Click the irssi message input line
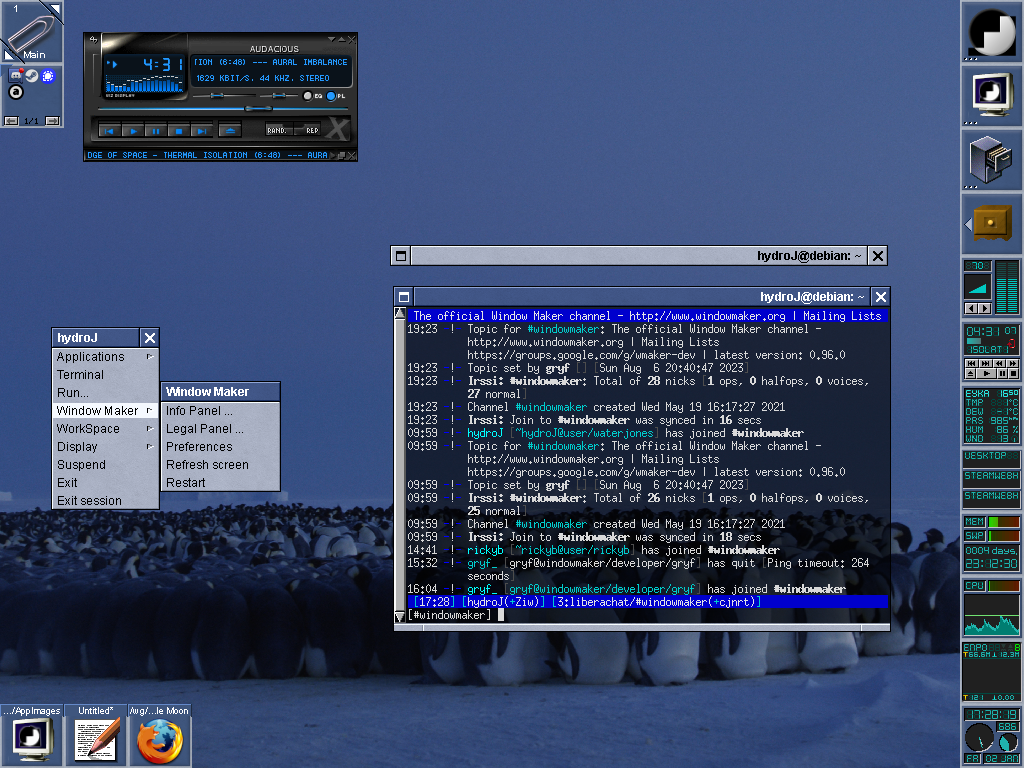The height and width of the screenshot is (768, 1024). click(x=650, y=615)
